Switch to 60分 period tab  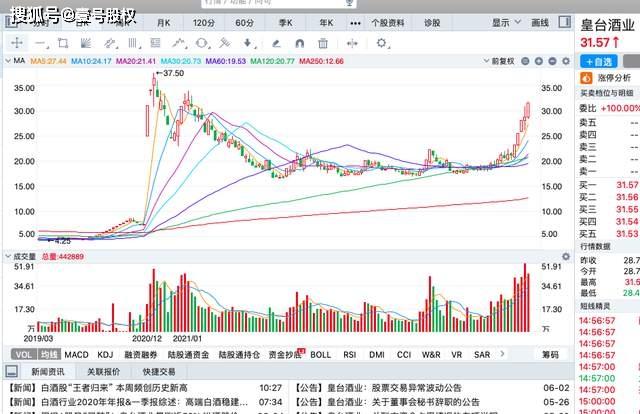[x=244, y=23]
